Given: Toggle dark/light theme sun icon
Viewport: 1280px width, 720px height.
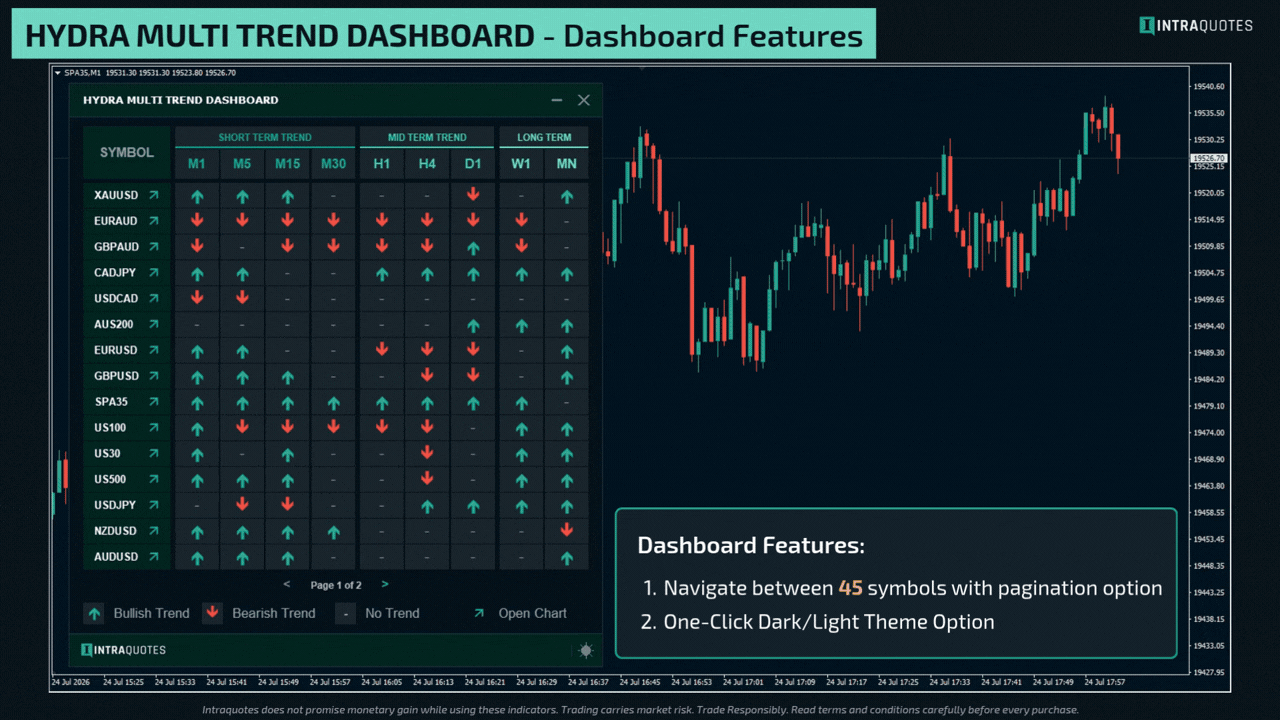Looking at the screenshot, I should click(586, 651).
